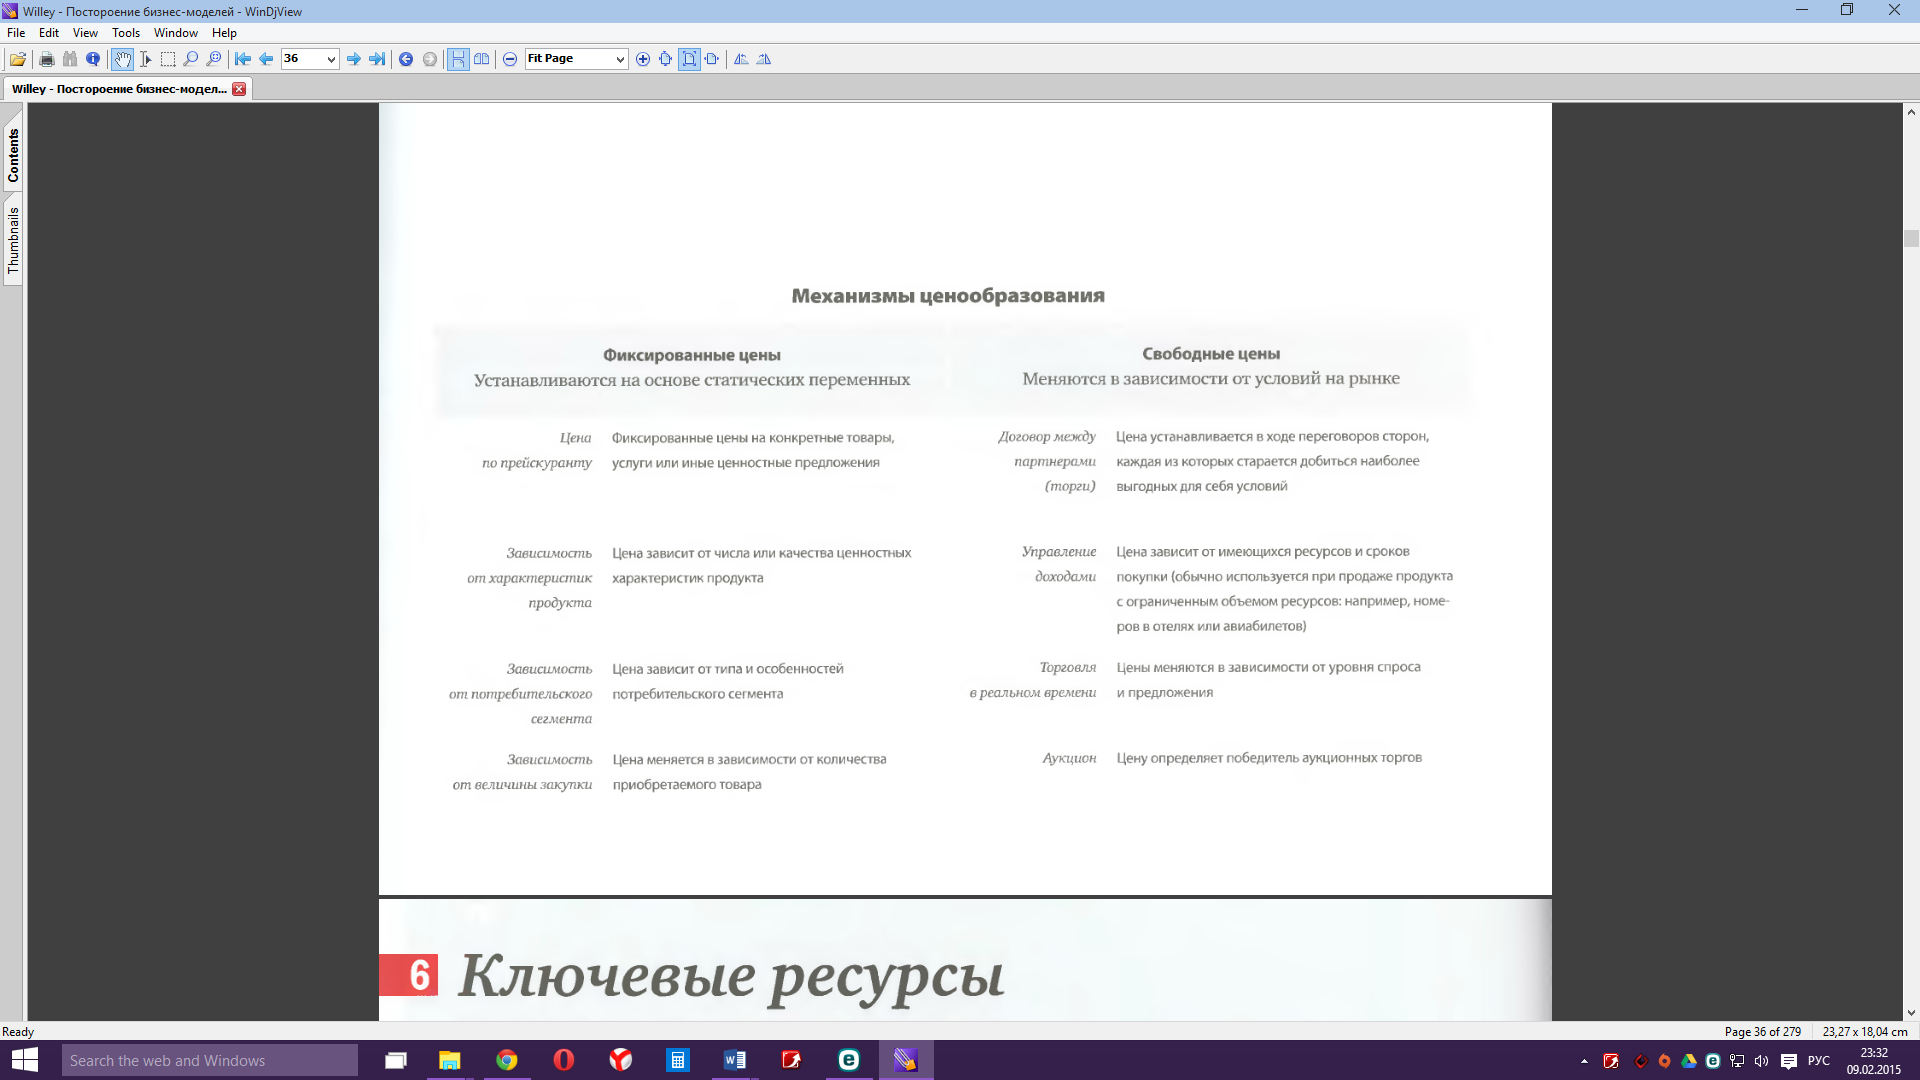Click the blue Back navigation icon

(x=406, y=59)
